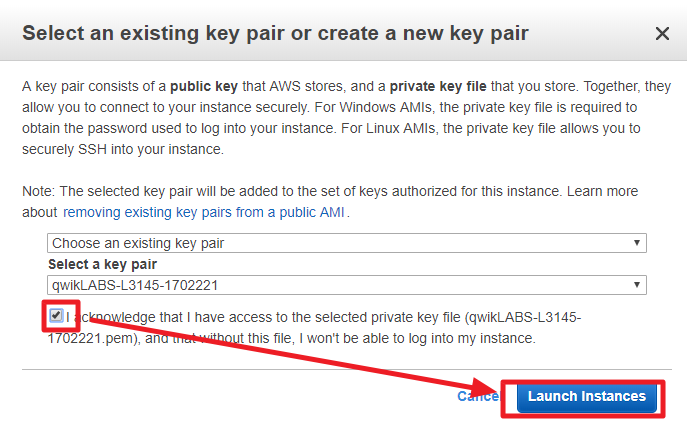Click the horizontal divider above Cancel

347,369
